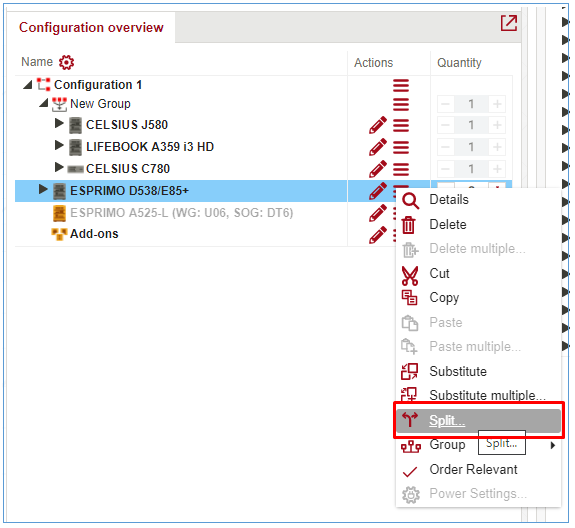Select the LIFEBOOK A359 i3 HD item
This screenshot has height=528, width=575.
(150, 147)
